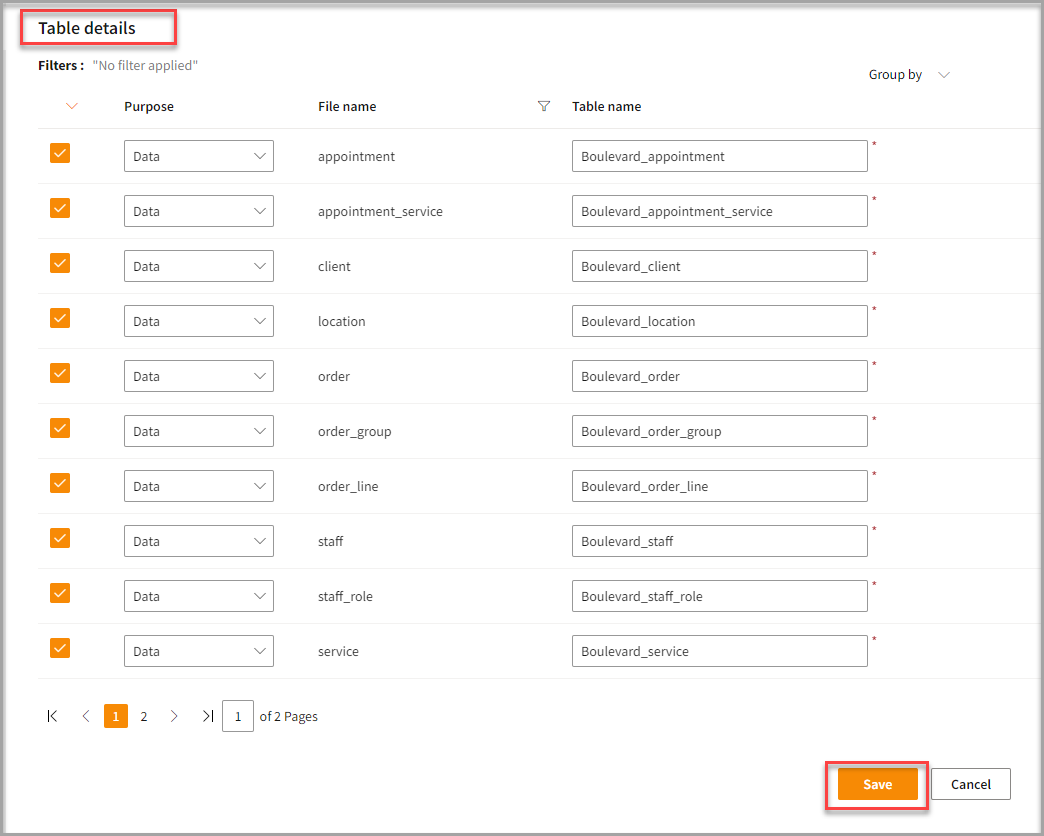Open Purpose dropdown for the location row

(198, 321)
